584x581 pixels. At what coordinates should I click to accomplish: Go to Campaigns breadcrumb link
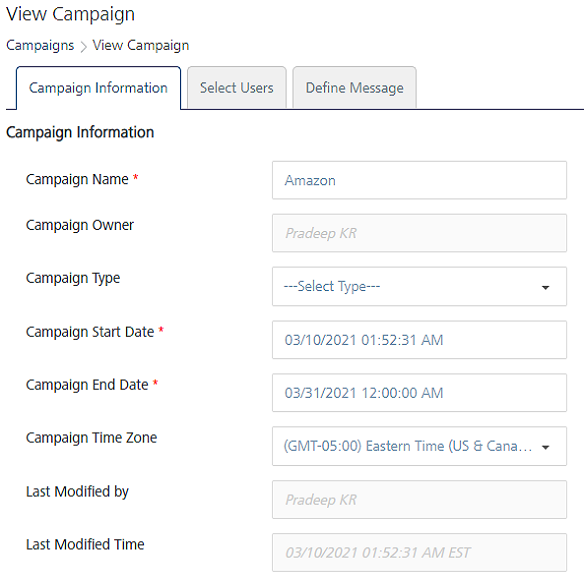click(x=40, y=45)
